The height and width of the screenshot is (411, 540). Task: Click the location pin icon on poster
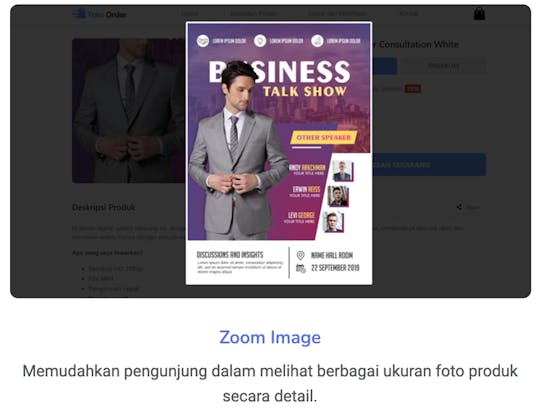(x=300, y=255)
